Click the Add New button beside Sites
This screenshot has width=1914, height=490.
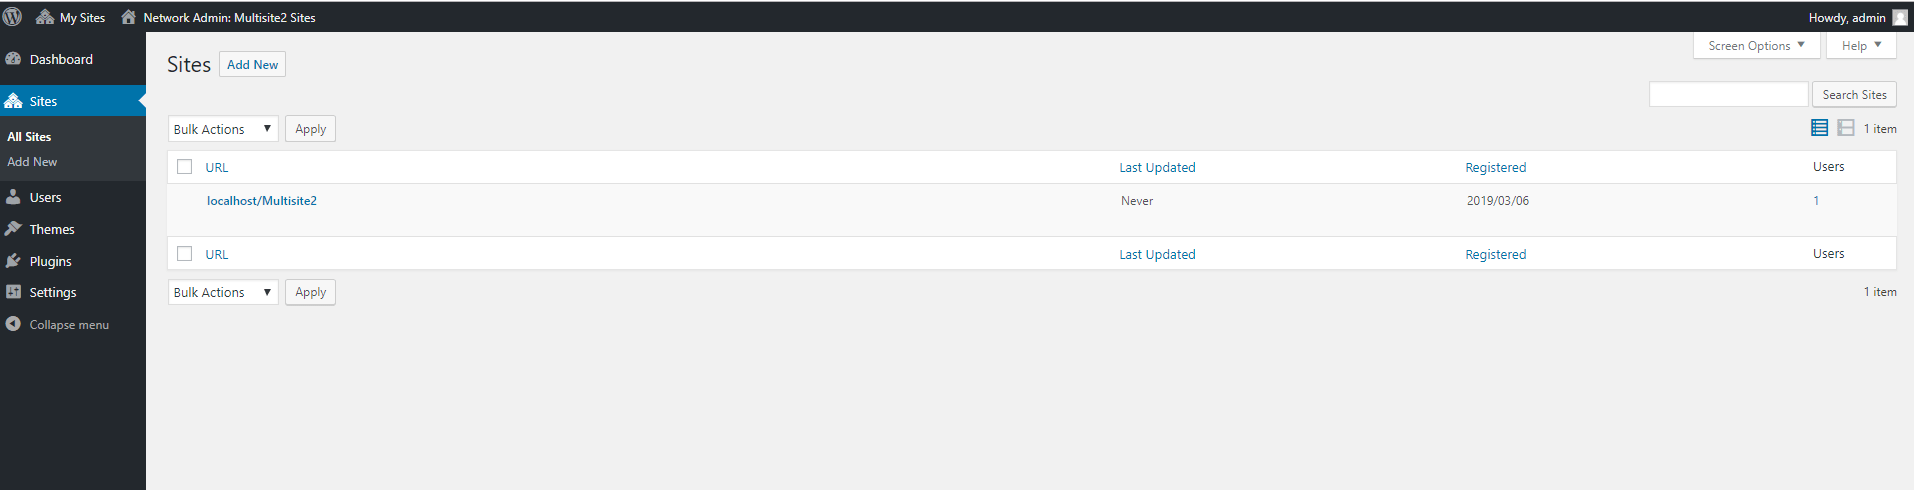click(x=252, y=65)
